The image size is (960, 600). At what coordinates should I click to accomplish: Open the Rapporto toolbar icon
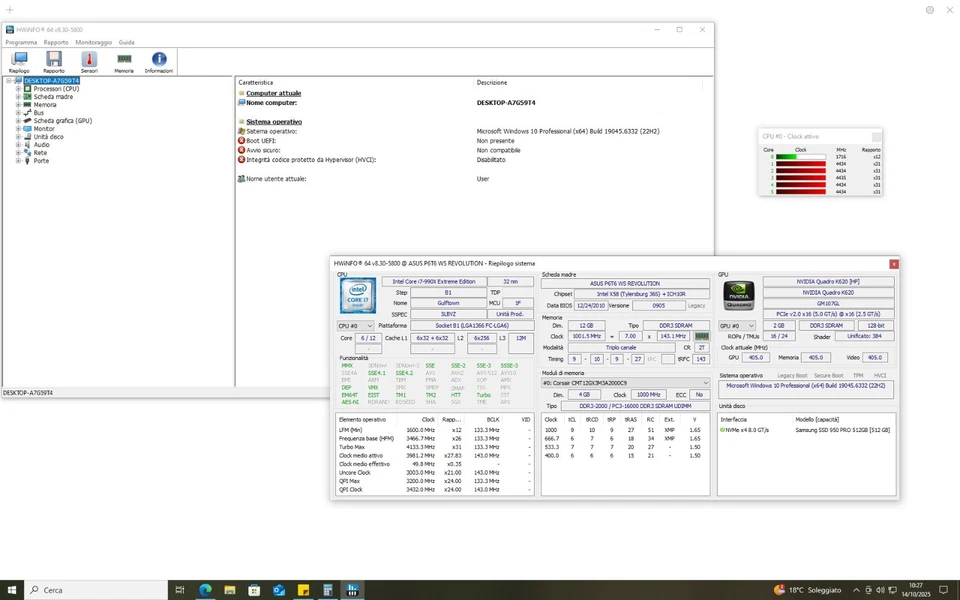click(54, 61)
